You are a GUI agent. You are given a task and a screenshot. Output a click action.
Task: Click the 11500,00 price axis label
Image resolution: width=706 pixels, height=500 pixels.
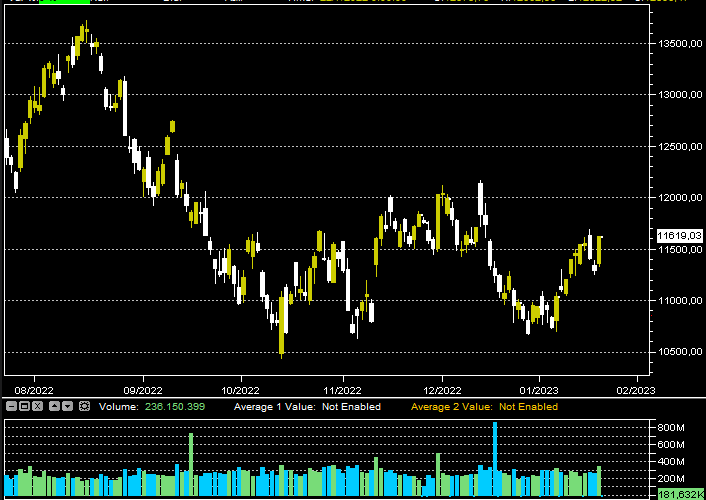tap(680, 249)
